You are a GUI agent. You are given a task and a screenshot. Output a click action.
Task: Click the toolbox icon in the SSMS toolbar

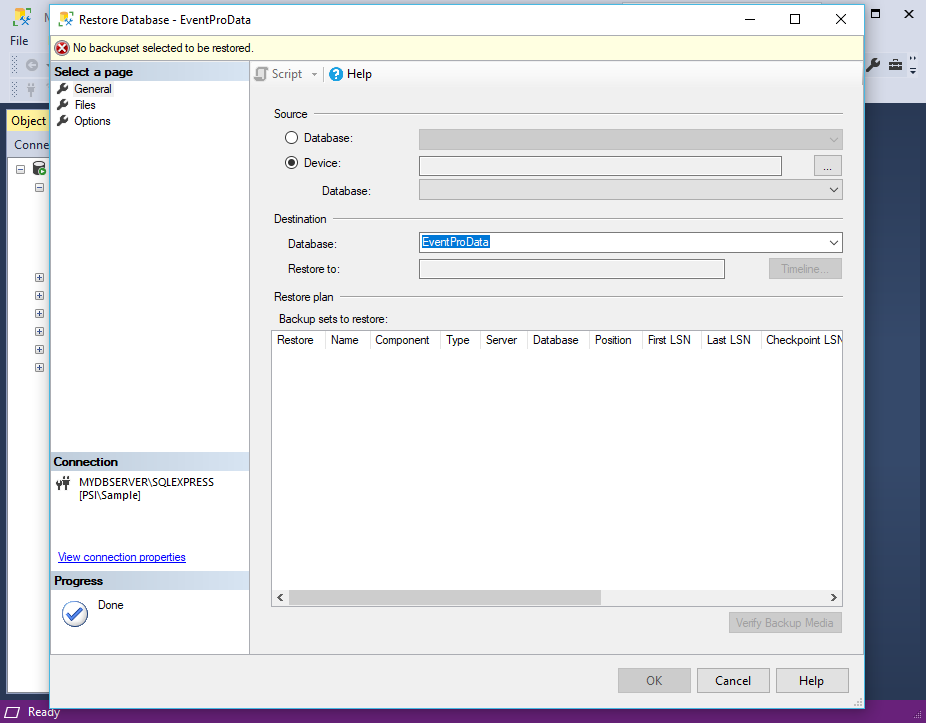(x=895, y=65)
